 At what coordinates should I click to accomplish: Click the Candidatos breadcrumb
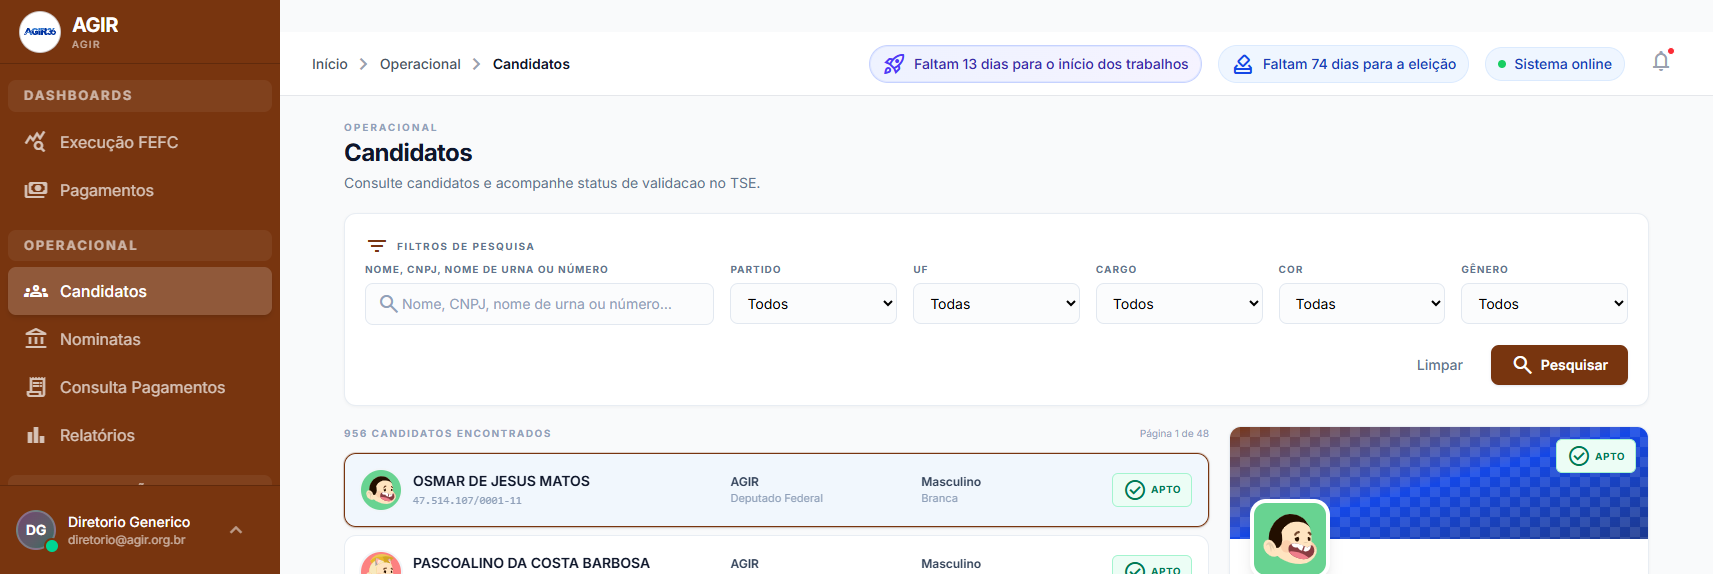[x=531, y=64]
